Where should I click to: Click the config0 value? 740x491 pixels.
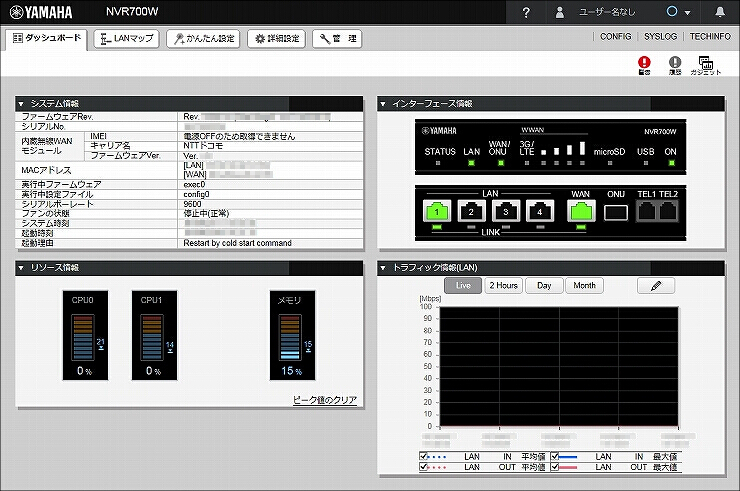click(x=196, y=195)
